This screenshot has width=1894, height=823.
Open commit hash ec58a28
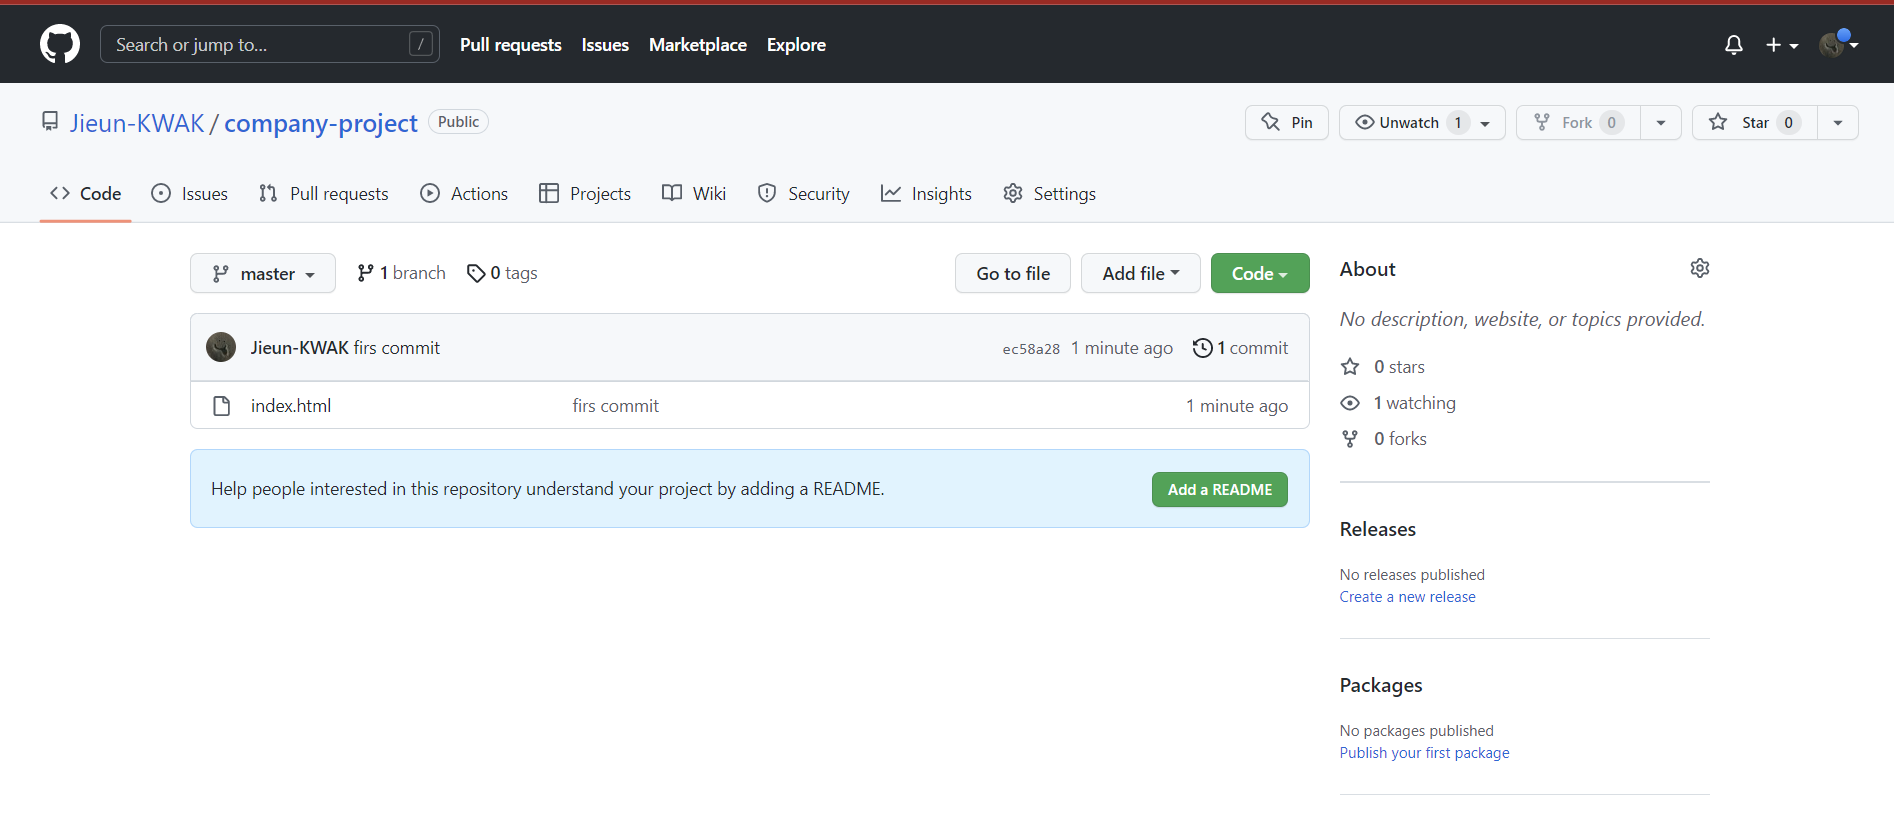[x=1031, y=349]
